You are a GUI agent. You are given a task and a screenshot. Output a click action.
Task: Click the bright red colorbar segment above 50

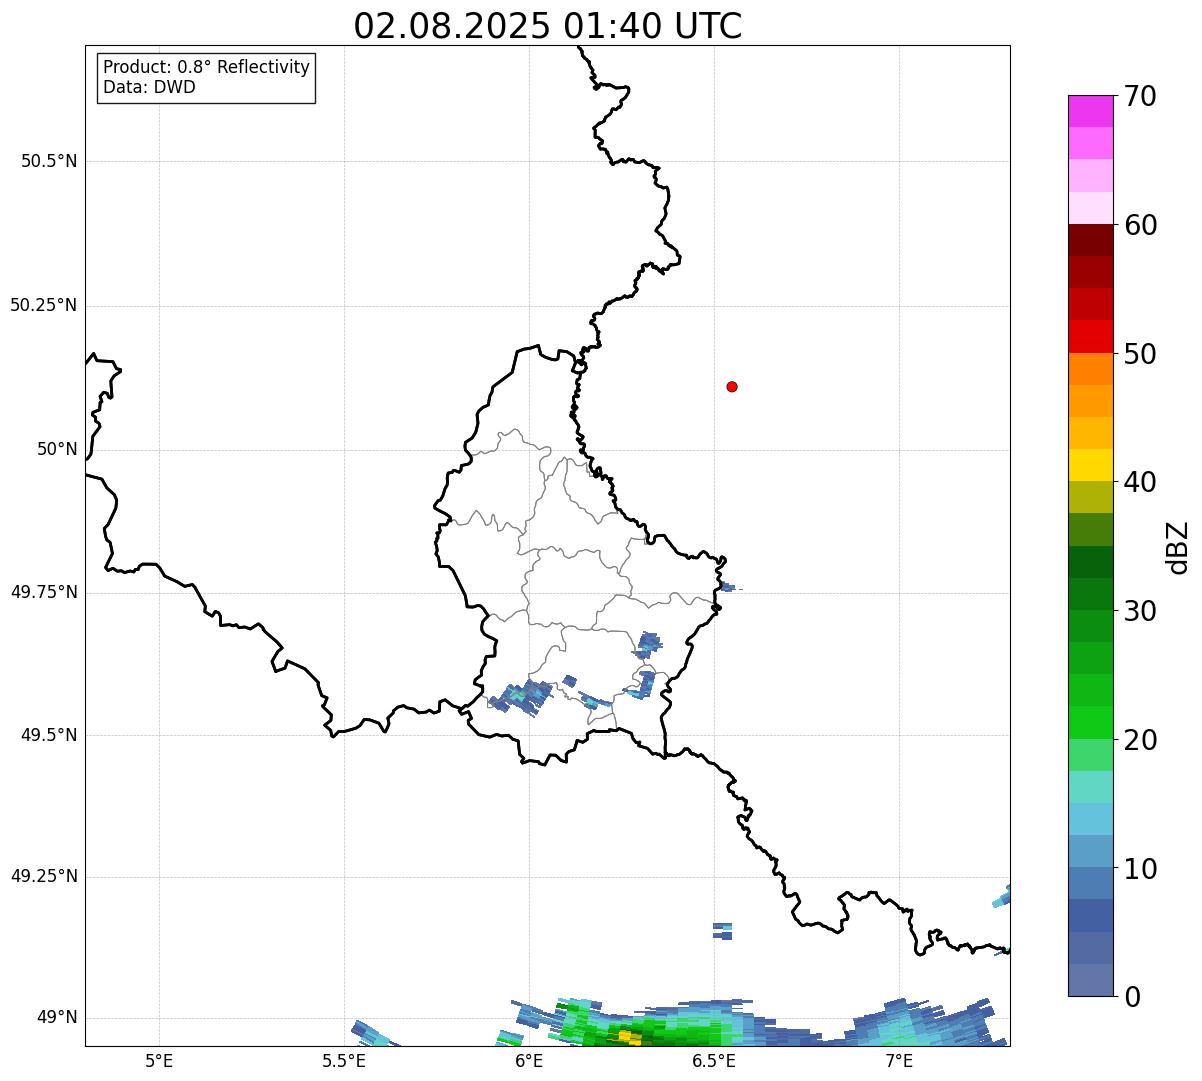tap(1091, 336)
